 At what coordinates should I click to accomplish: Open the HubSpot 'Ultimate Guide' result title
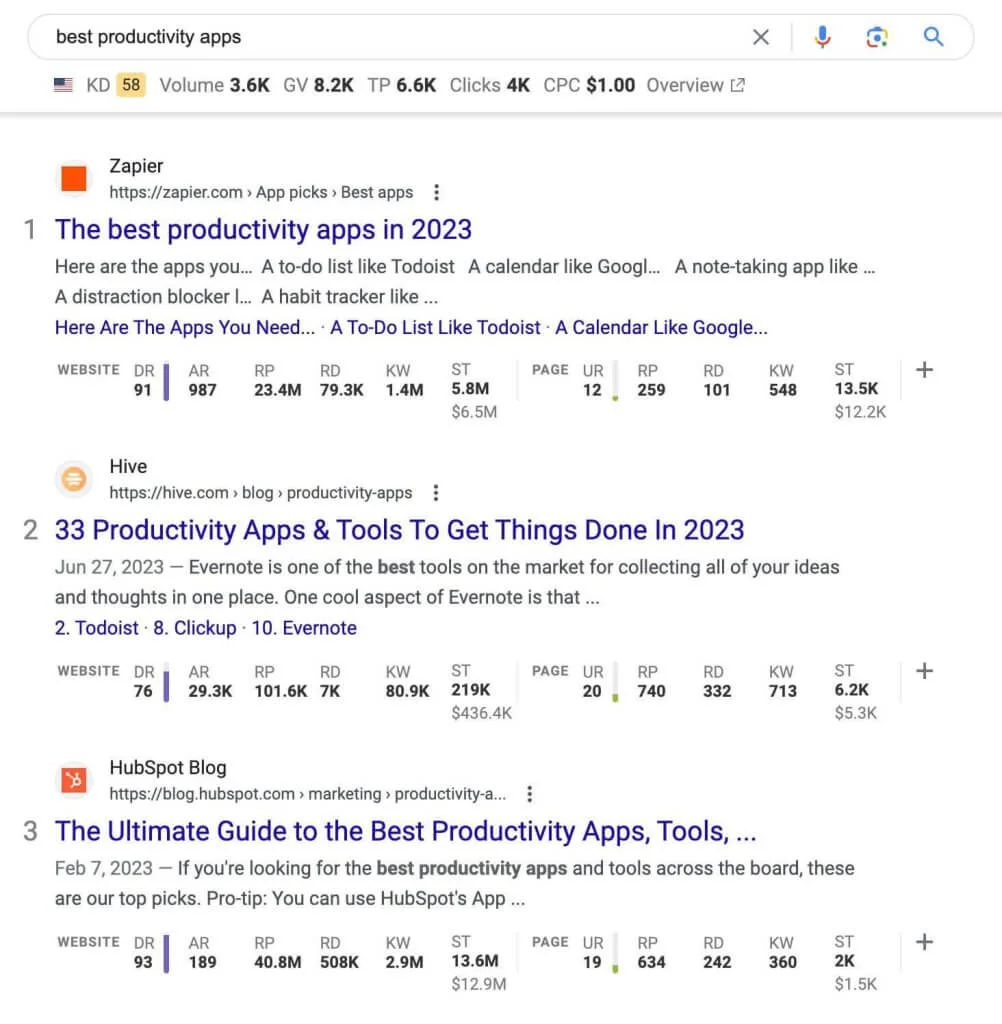point(405,831)
